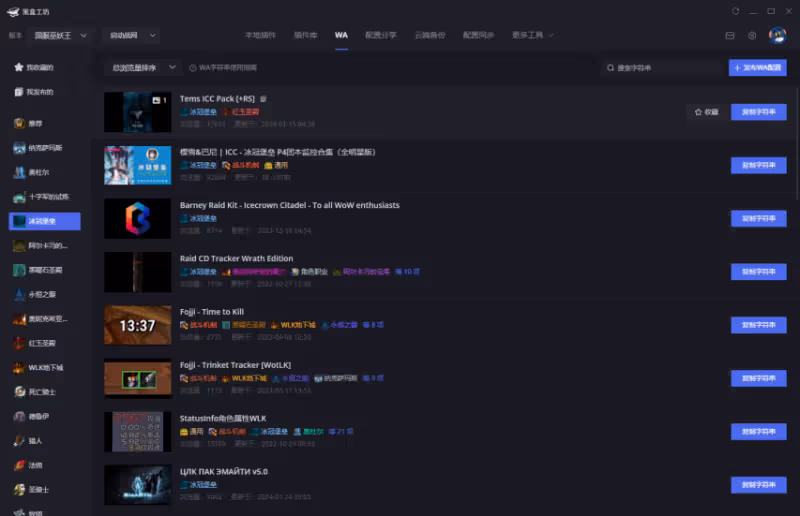
Task: Select the Mage class category
Action: pyautogui.click(x=29, y=465)
